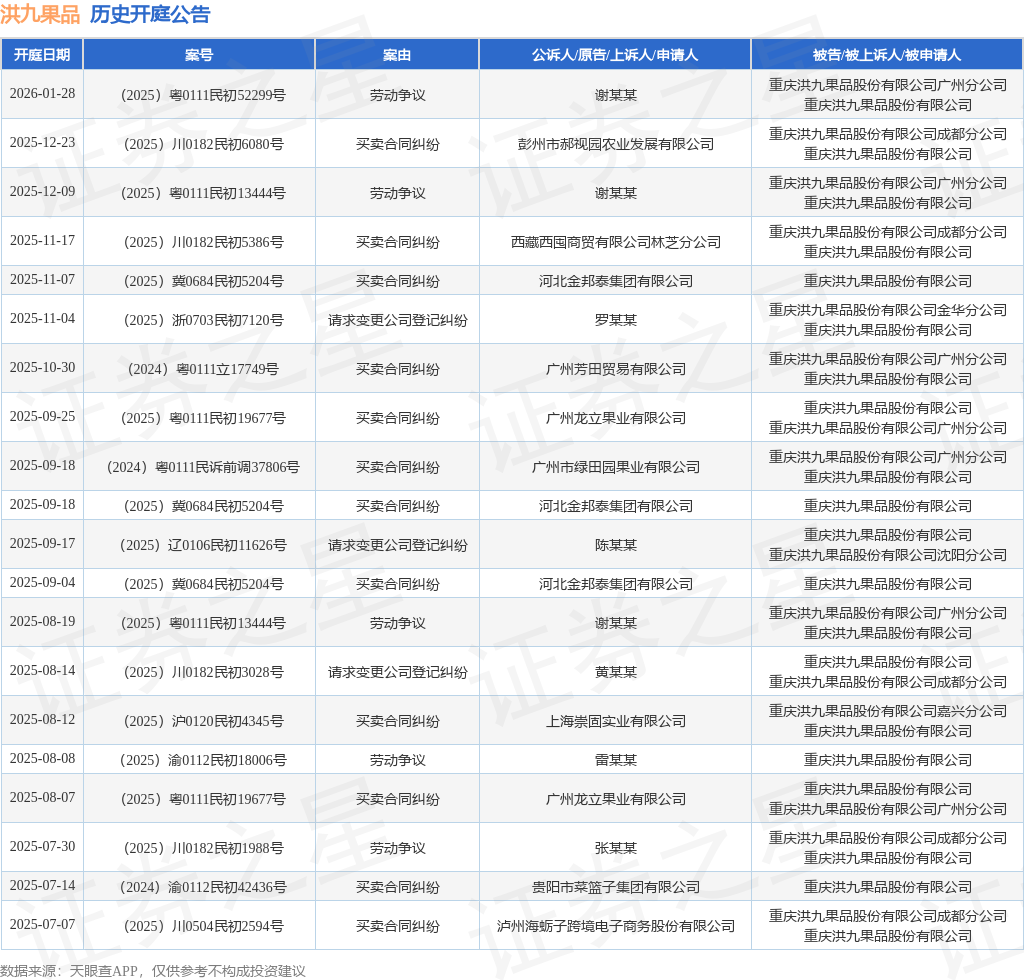Click the 历史开庭公告 heading
Screen dimensions: 1024x980
tap(150, 14)
